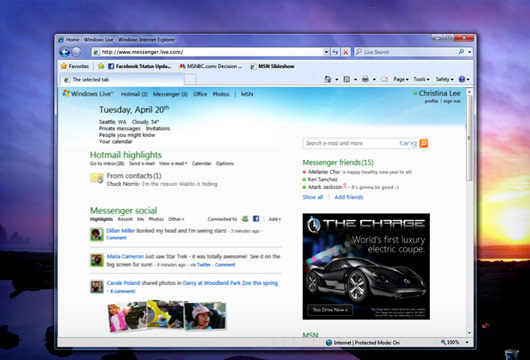Click the sign out link
Viewport: 530px width, 360px height.
tap(452, 101)
